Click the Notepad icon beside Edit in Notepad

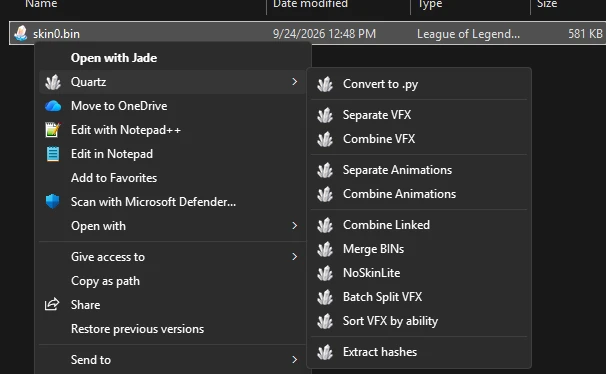[53, 154]
